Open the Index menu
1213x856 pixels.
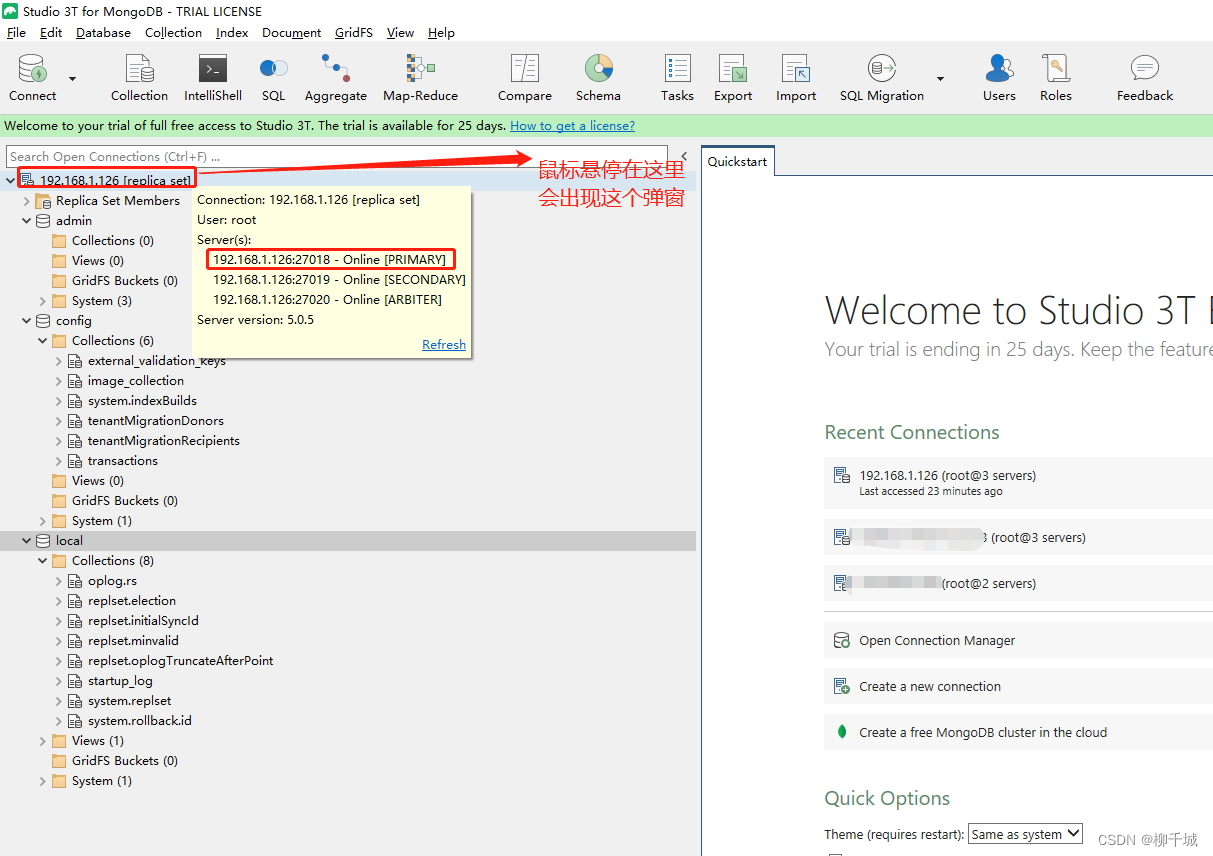(232, 32)
